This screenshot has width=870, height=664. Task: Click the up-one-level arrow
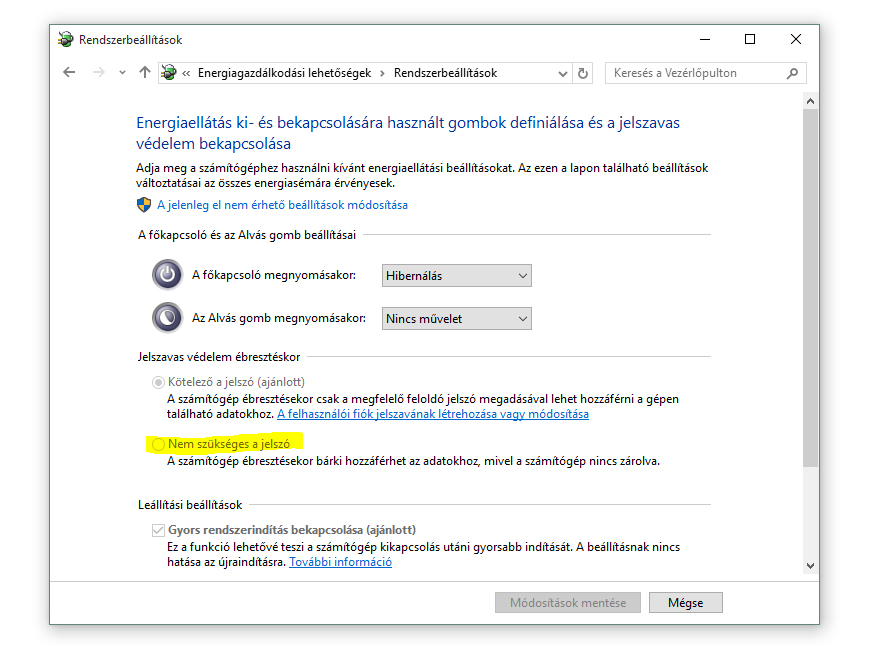pos(145,73)
